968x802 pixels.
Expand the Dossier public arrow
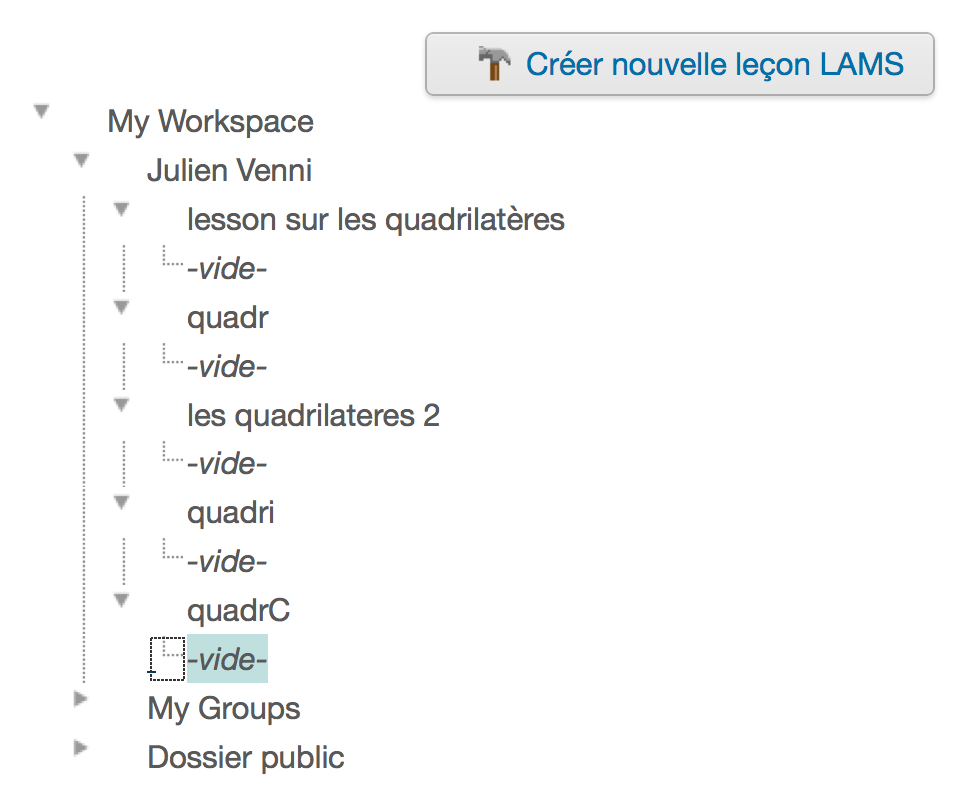pos(80,748)
